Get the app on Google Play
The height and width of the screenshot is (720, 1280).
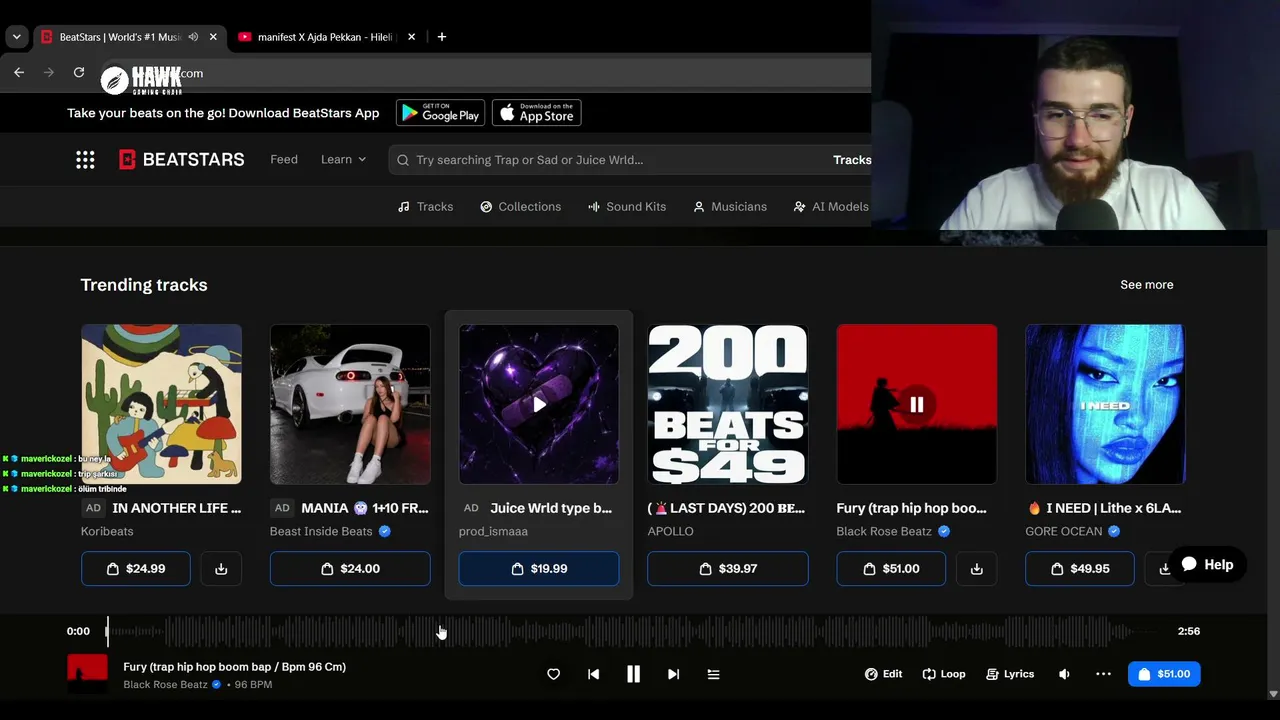click(440, 113)
